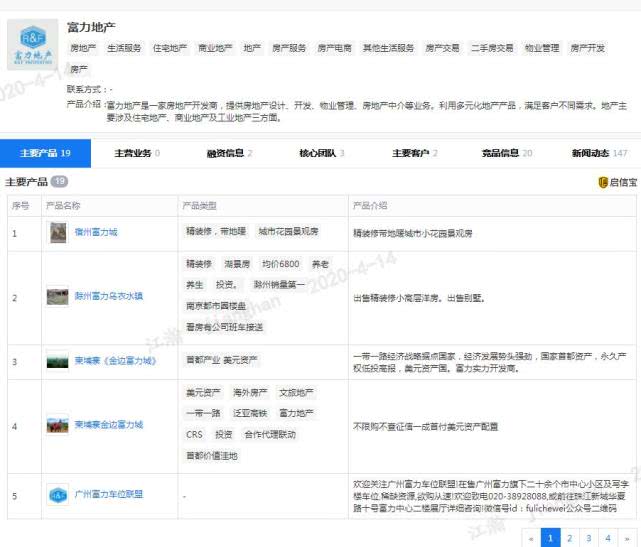Click the R&F 富力地产 company logo
The image size is (641, 547).
pos(32,45)
